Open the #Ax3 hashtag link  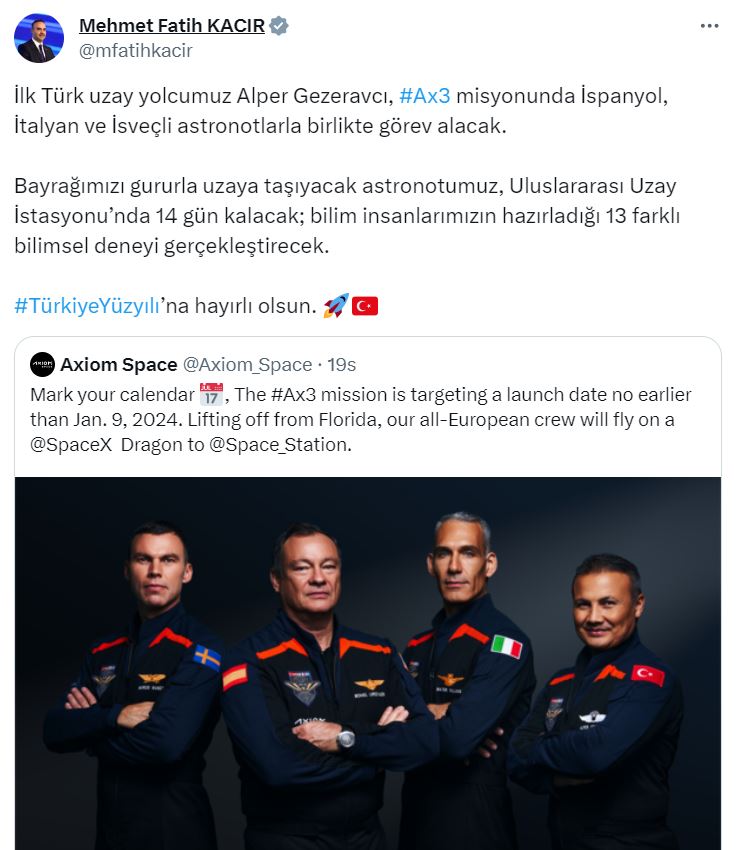coord(424,96)
